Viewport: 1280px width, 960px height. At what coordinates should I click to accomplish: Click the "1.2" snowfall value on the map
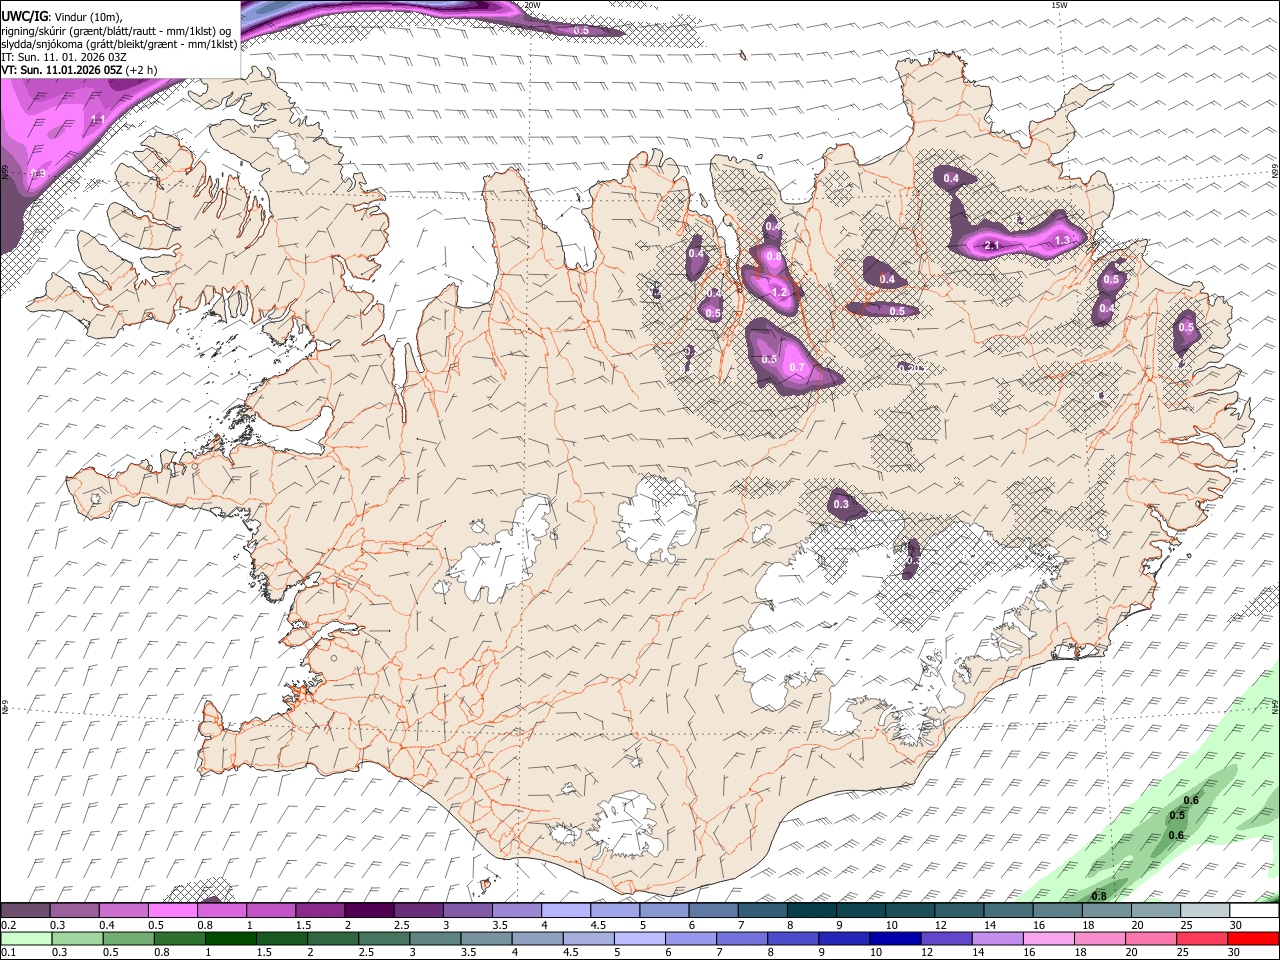point(780,292)
